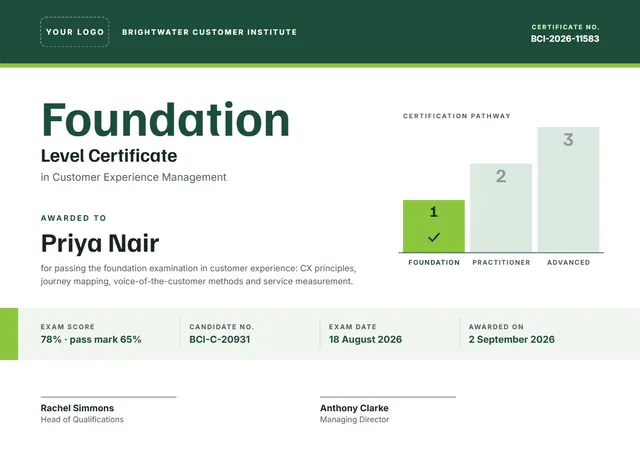Click the signatory name Anthony Clarke
Screen dimensions: 640x453
click(354, 408)
